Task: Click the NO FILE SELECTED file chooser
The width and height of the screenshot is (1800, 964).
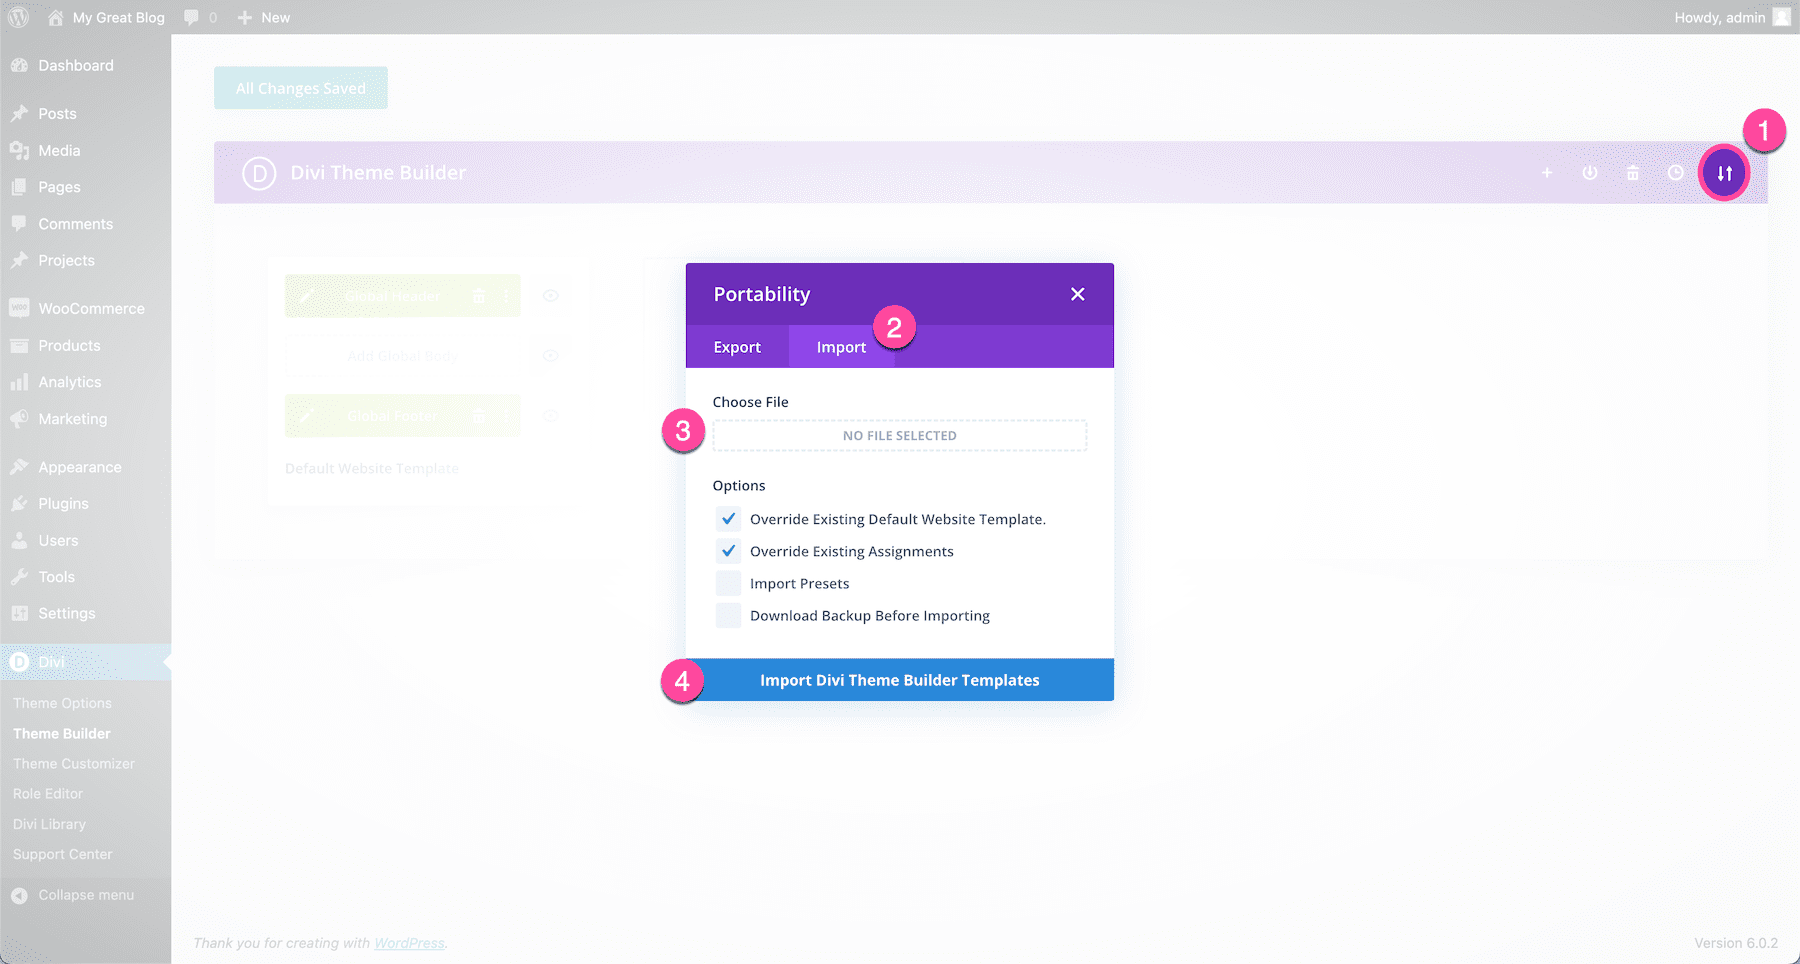Action: coord(899,435)
